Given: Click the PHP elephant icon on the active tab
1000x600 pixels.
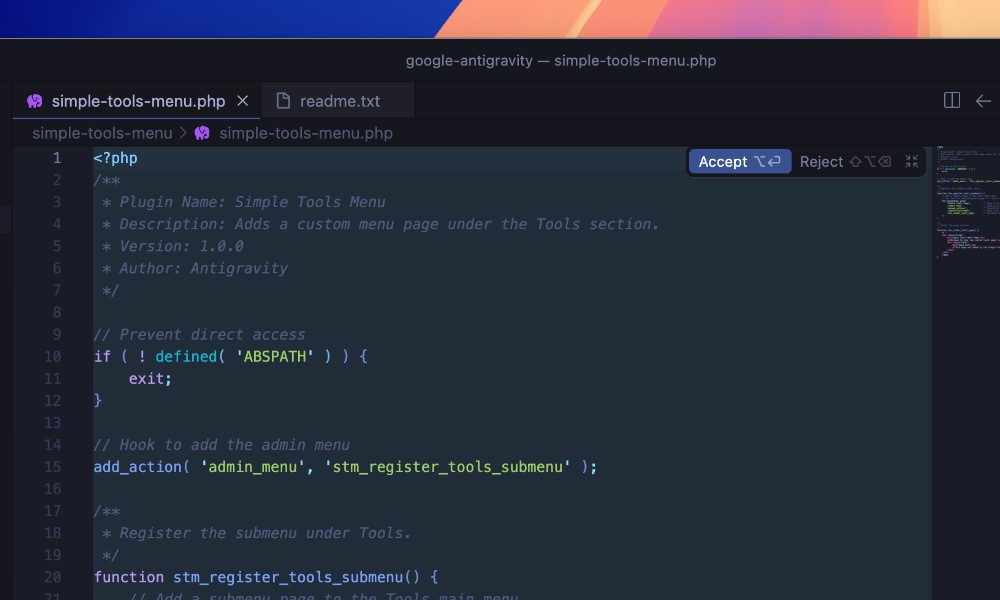Looking at the screenshot, I should [34, 101].
